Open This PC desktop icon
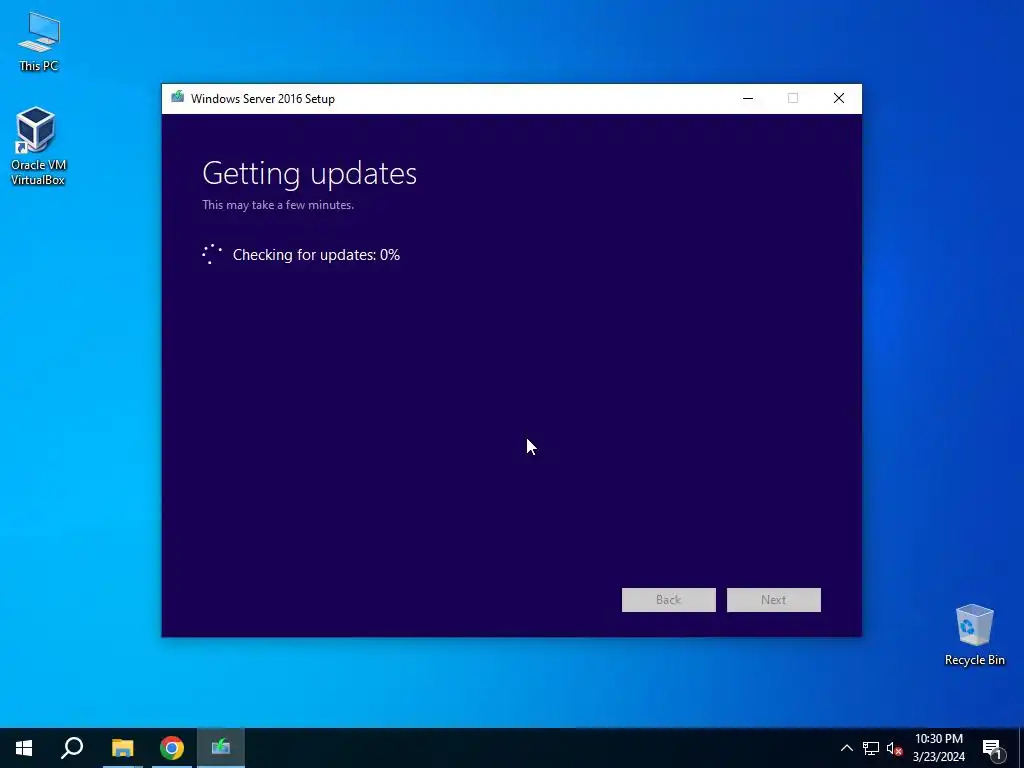This screenshot has height=768, width=1024. 39,40
